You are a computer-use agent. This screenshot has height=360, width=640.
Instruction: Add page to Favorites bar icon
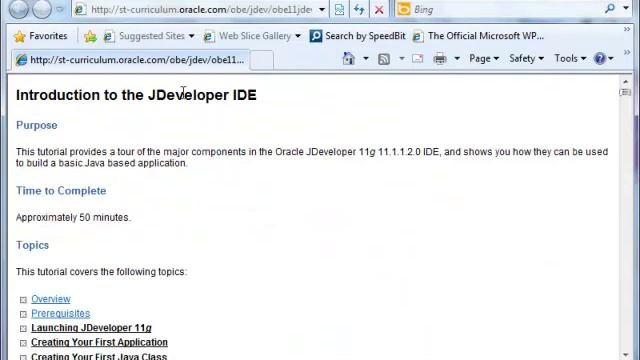click(x=90, y=37)
